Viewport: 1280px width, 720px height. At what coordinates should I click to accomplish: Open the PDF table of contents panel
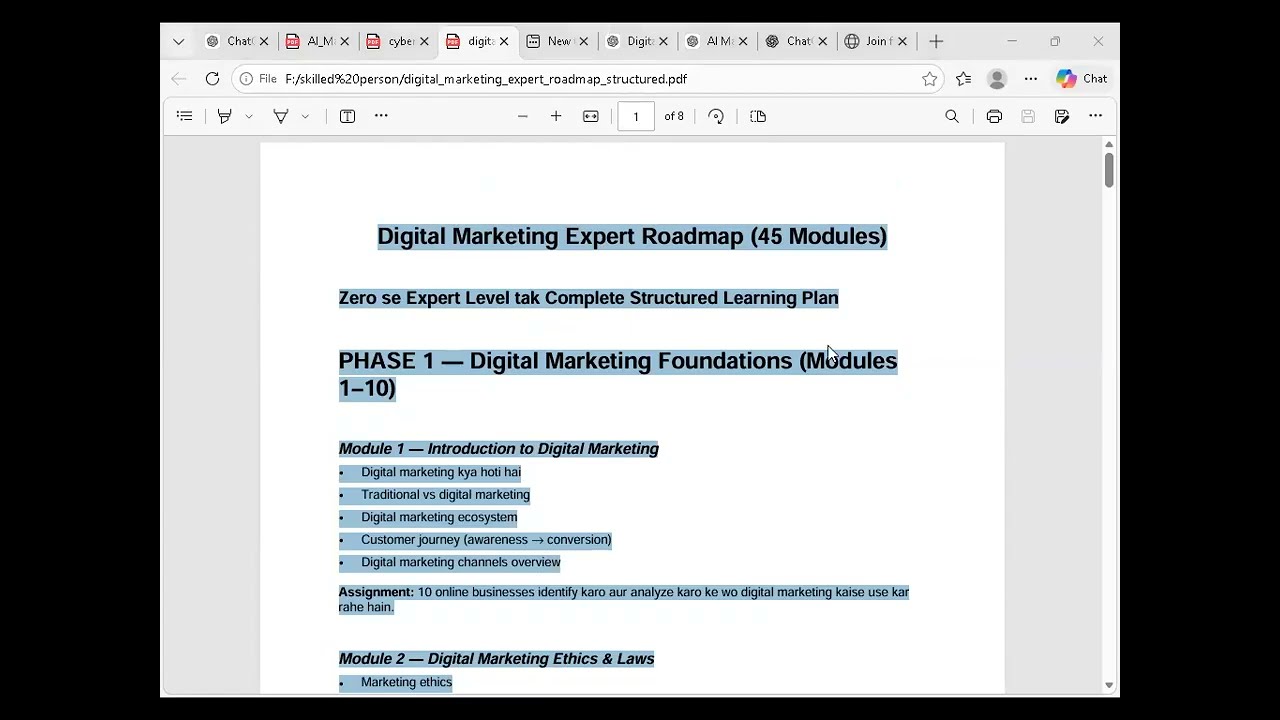(184, 116)
